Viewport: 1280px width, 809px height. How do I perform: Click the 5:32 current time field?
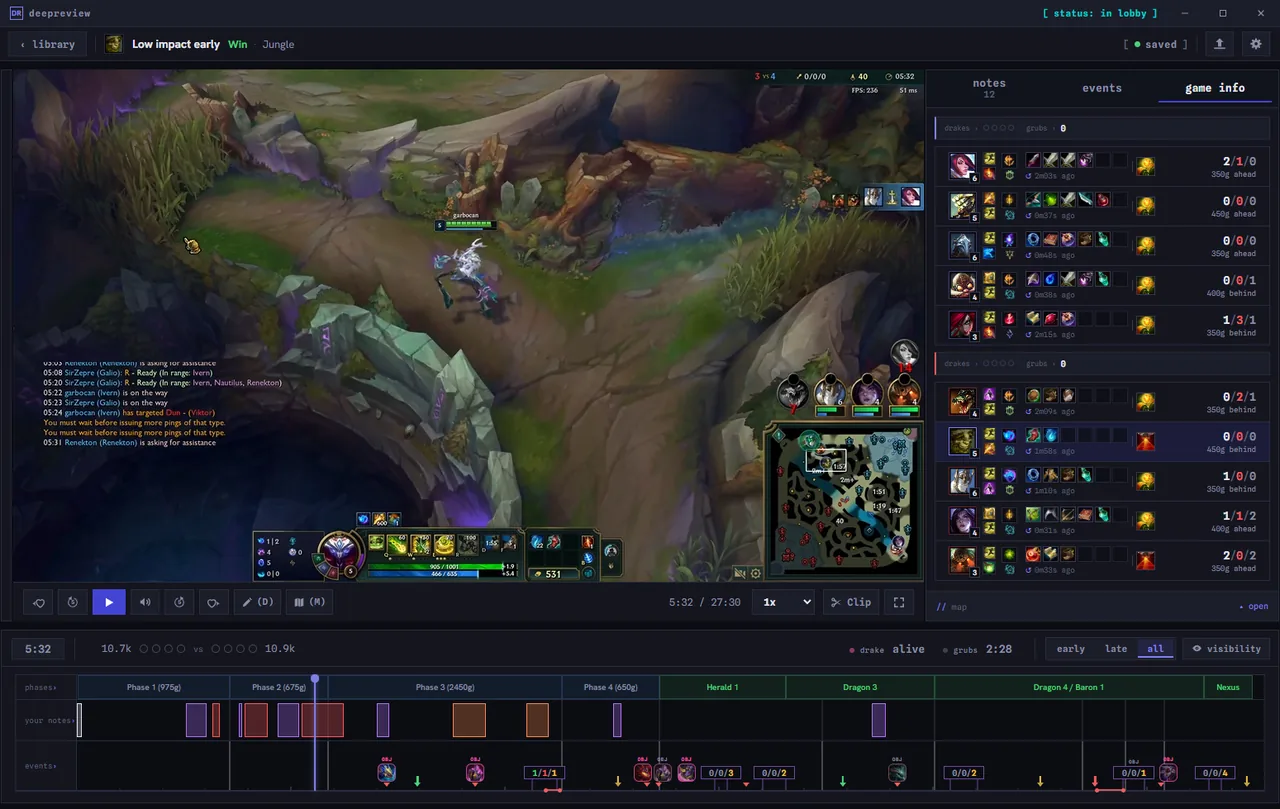38,649
